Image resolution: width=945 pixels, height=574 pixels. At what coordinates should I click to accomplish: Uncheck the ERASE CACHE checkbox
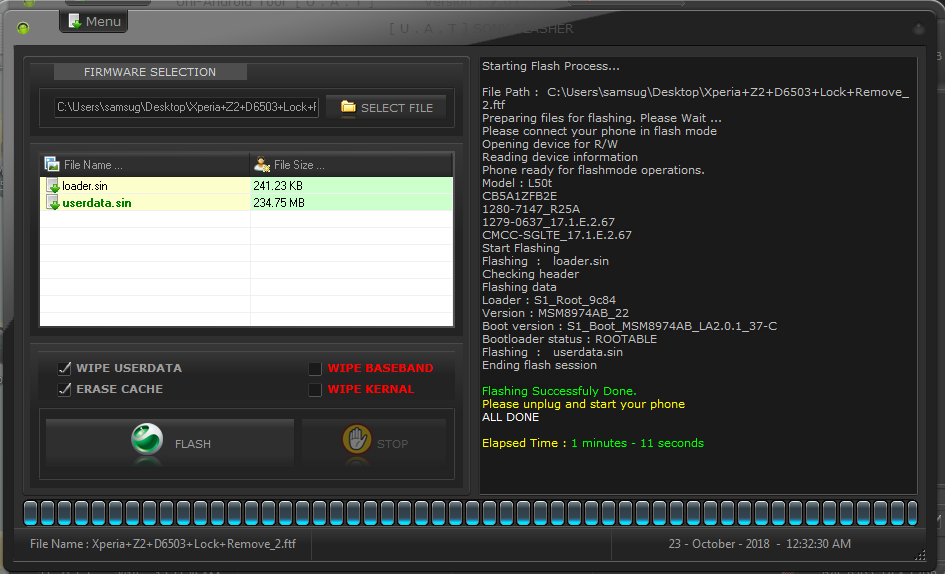64,389
